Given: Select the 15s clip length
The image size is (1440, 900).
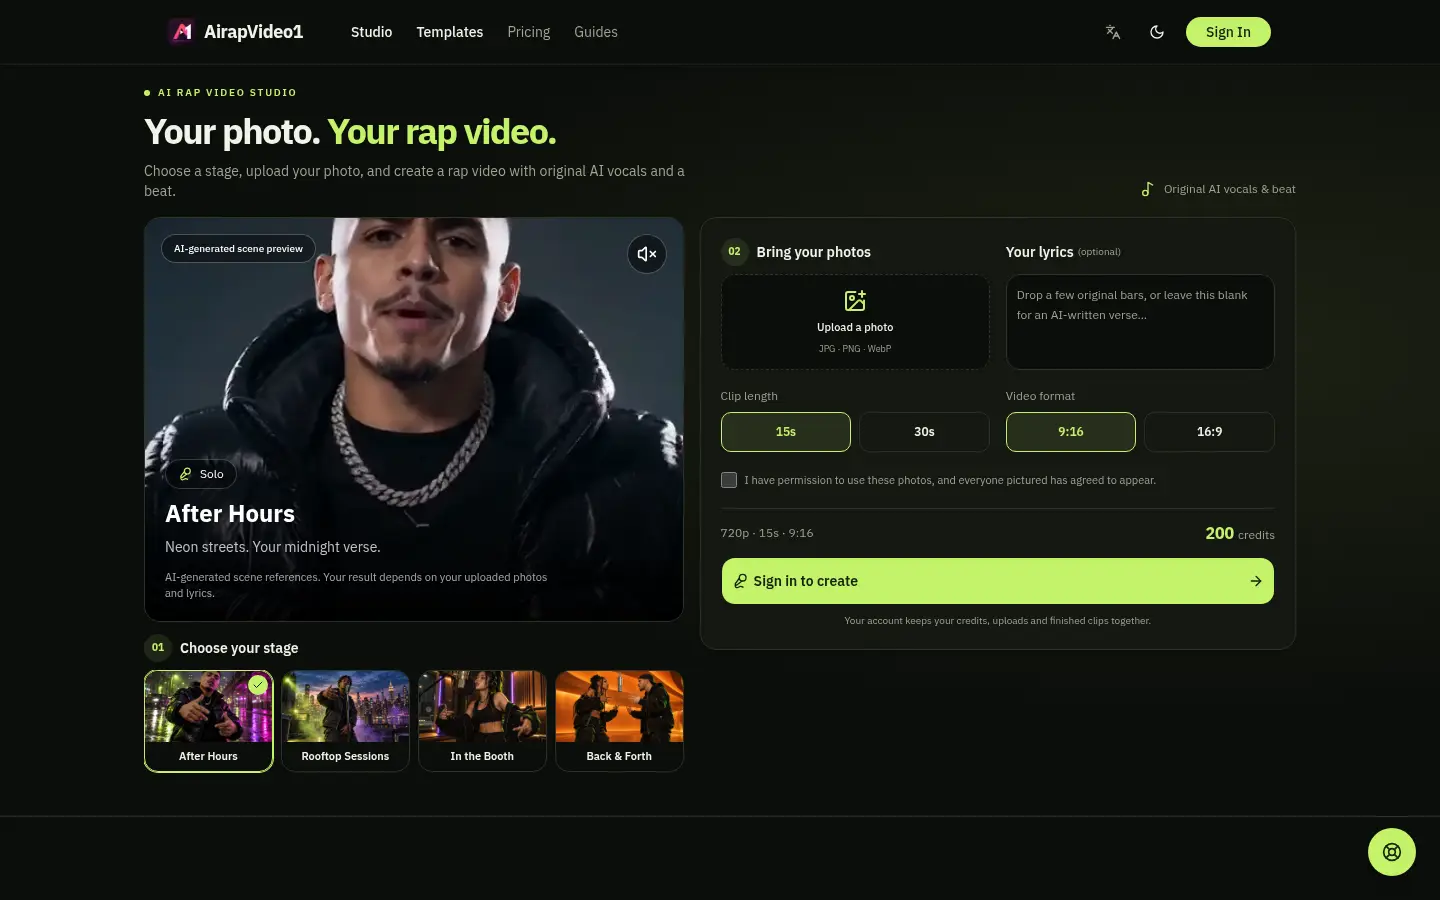Looking at the screenshot, I should [x=786, y=432].
